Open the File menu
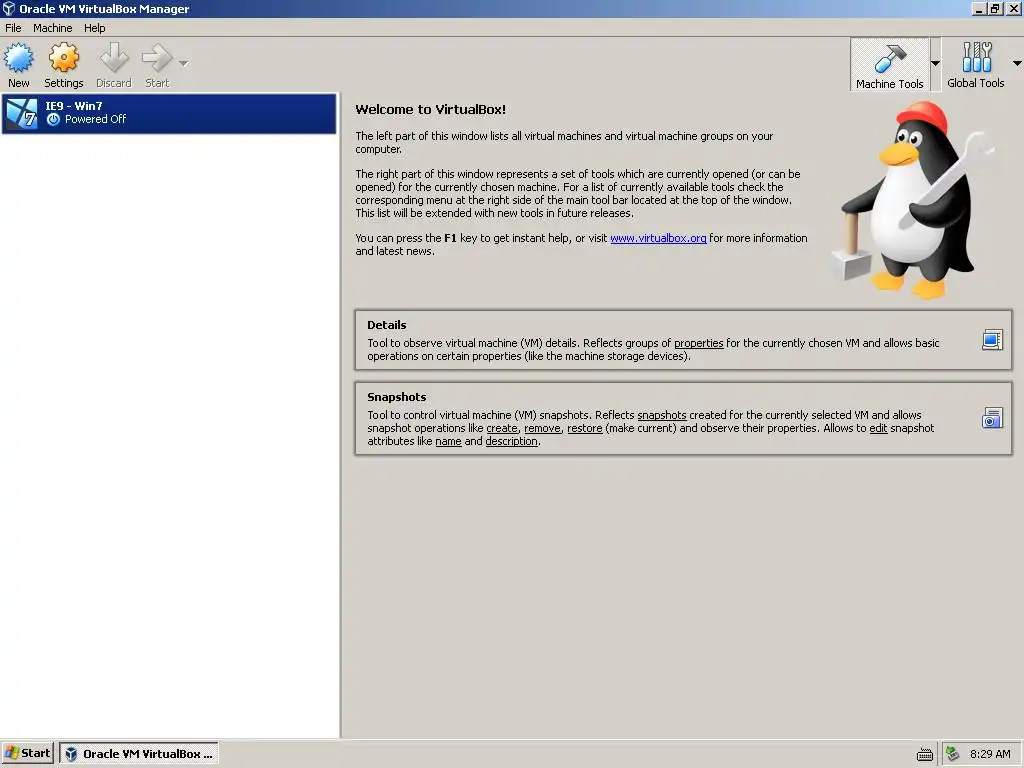The width and height of the screenshot is (1024, 768). pyautogui.click(x=13, y=28)
